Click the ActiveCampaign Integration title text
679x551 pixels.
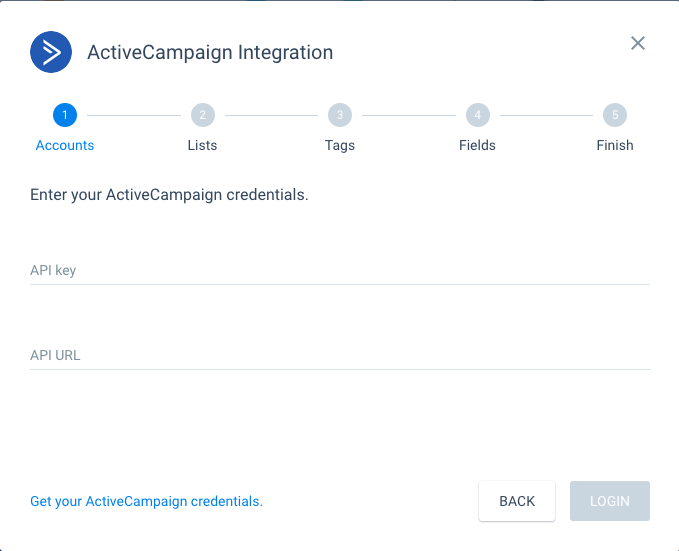(210, 52)
